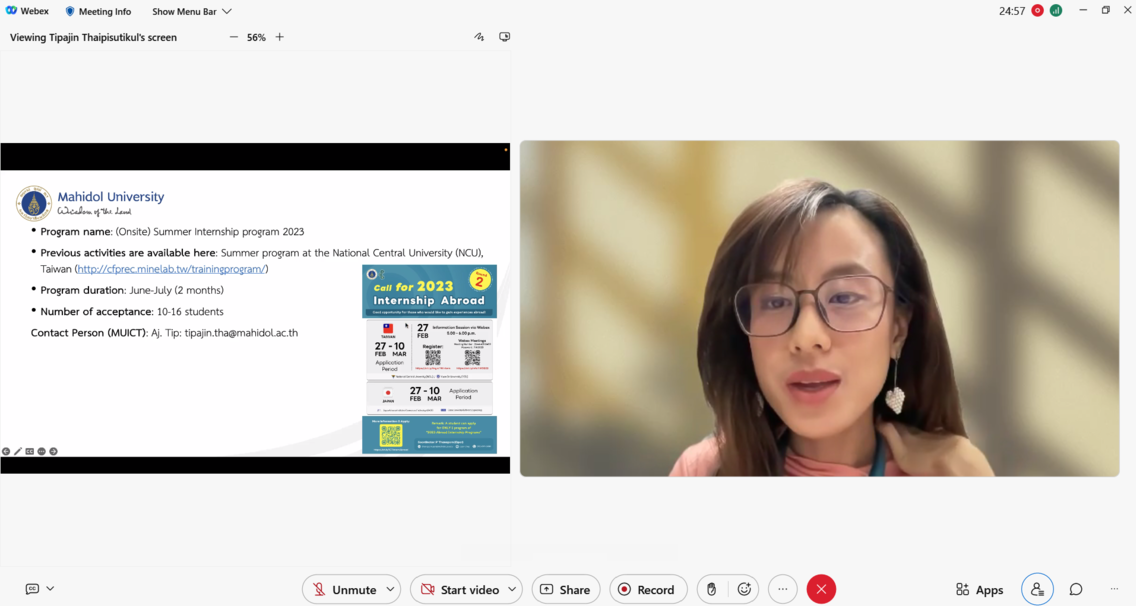Open the Participants panel icon

1037,589
